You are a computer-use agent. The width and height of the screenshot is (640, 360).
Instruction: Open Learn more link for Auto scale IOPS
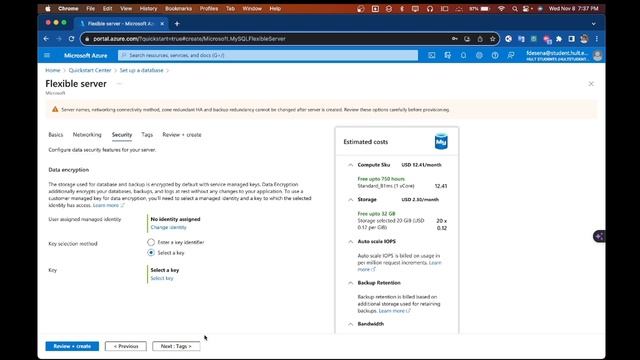400,266
